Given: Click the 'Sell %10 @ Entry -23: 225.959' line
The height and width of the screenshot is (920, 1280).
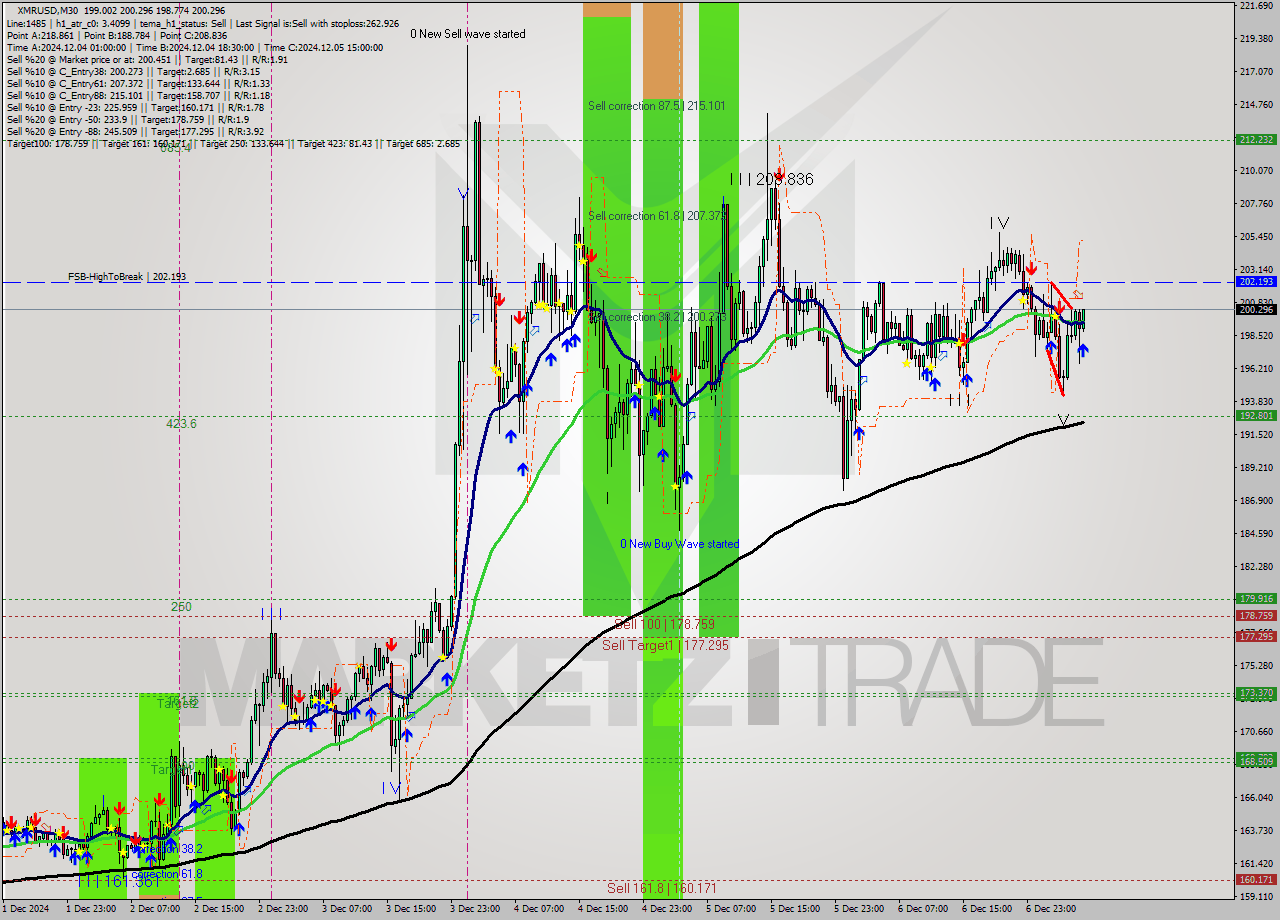Looking at the screenshot, I should 135,107.
